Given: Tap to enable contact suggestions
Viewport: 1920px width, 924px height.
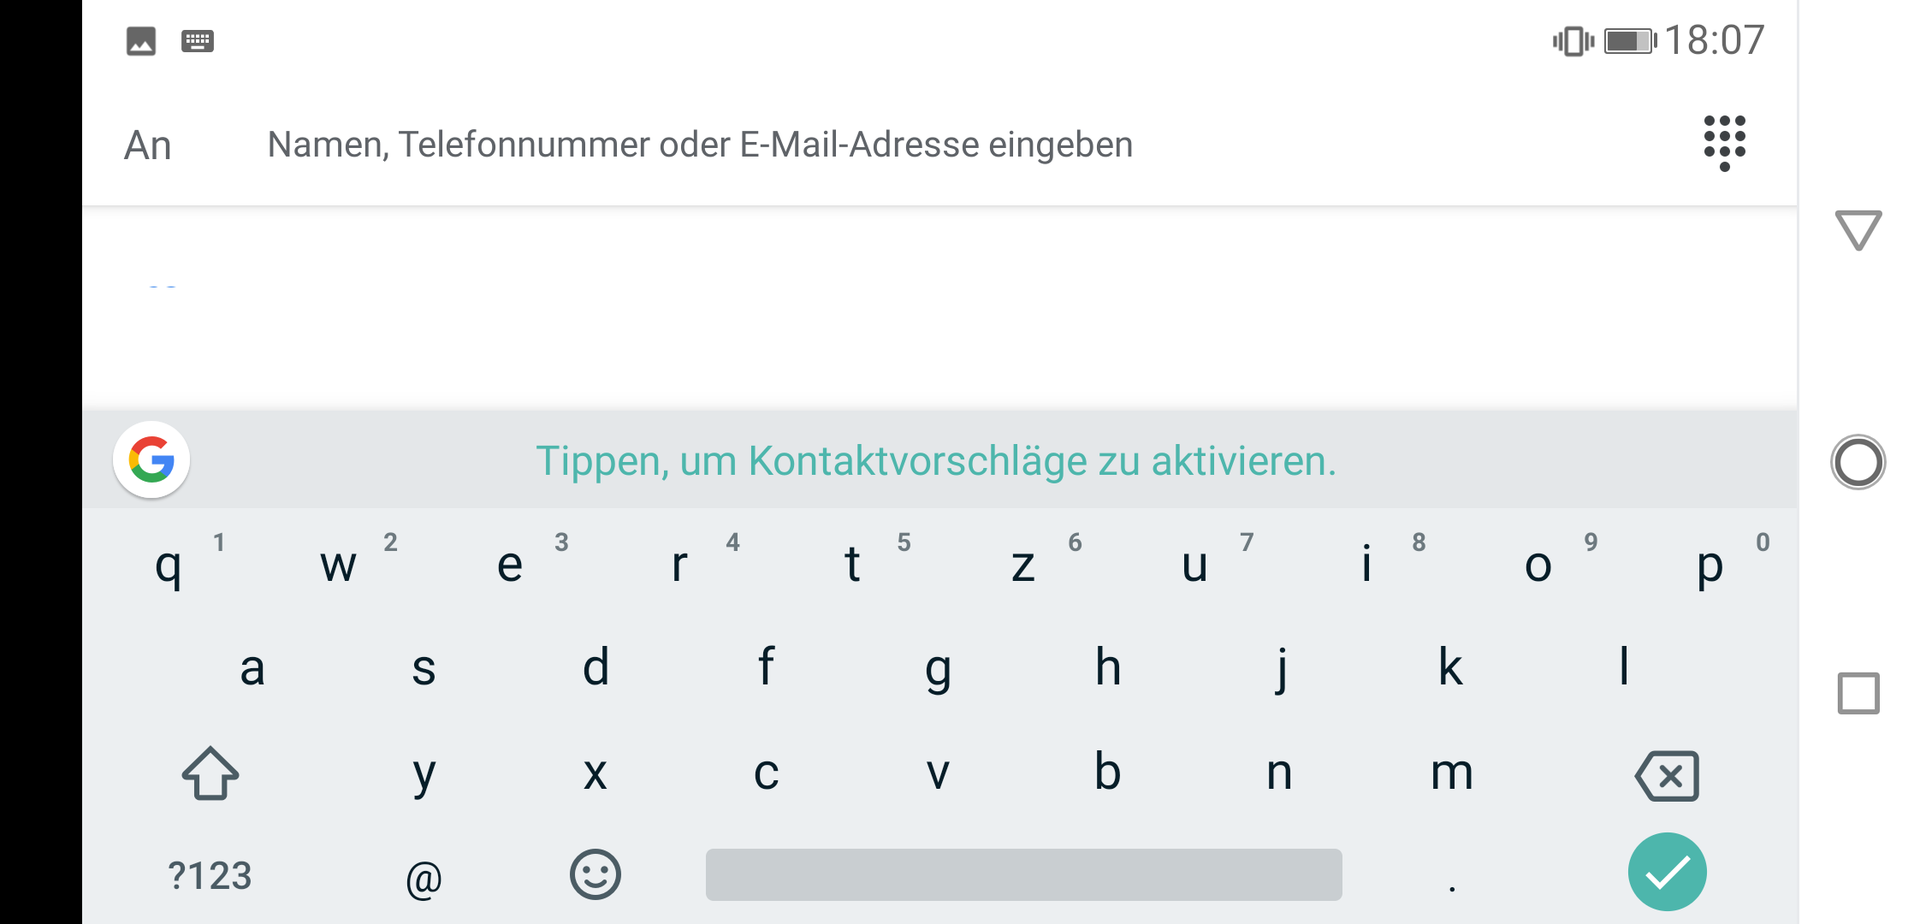Looking at the screenshot, I should pyautogui.click(x=936, y=461).
